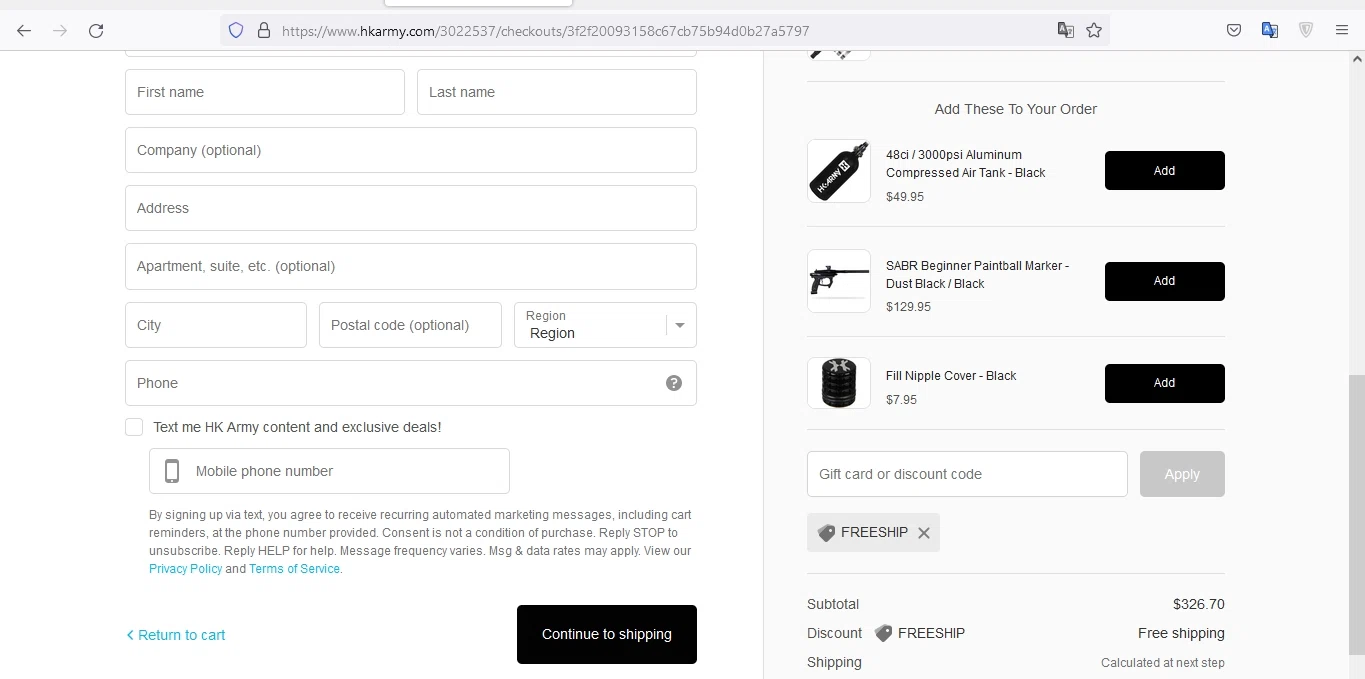This screenshot has height=679, width=1365.
Task: Open the Firefox hamburger menu
Action: click(1342, 30)
